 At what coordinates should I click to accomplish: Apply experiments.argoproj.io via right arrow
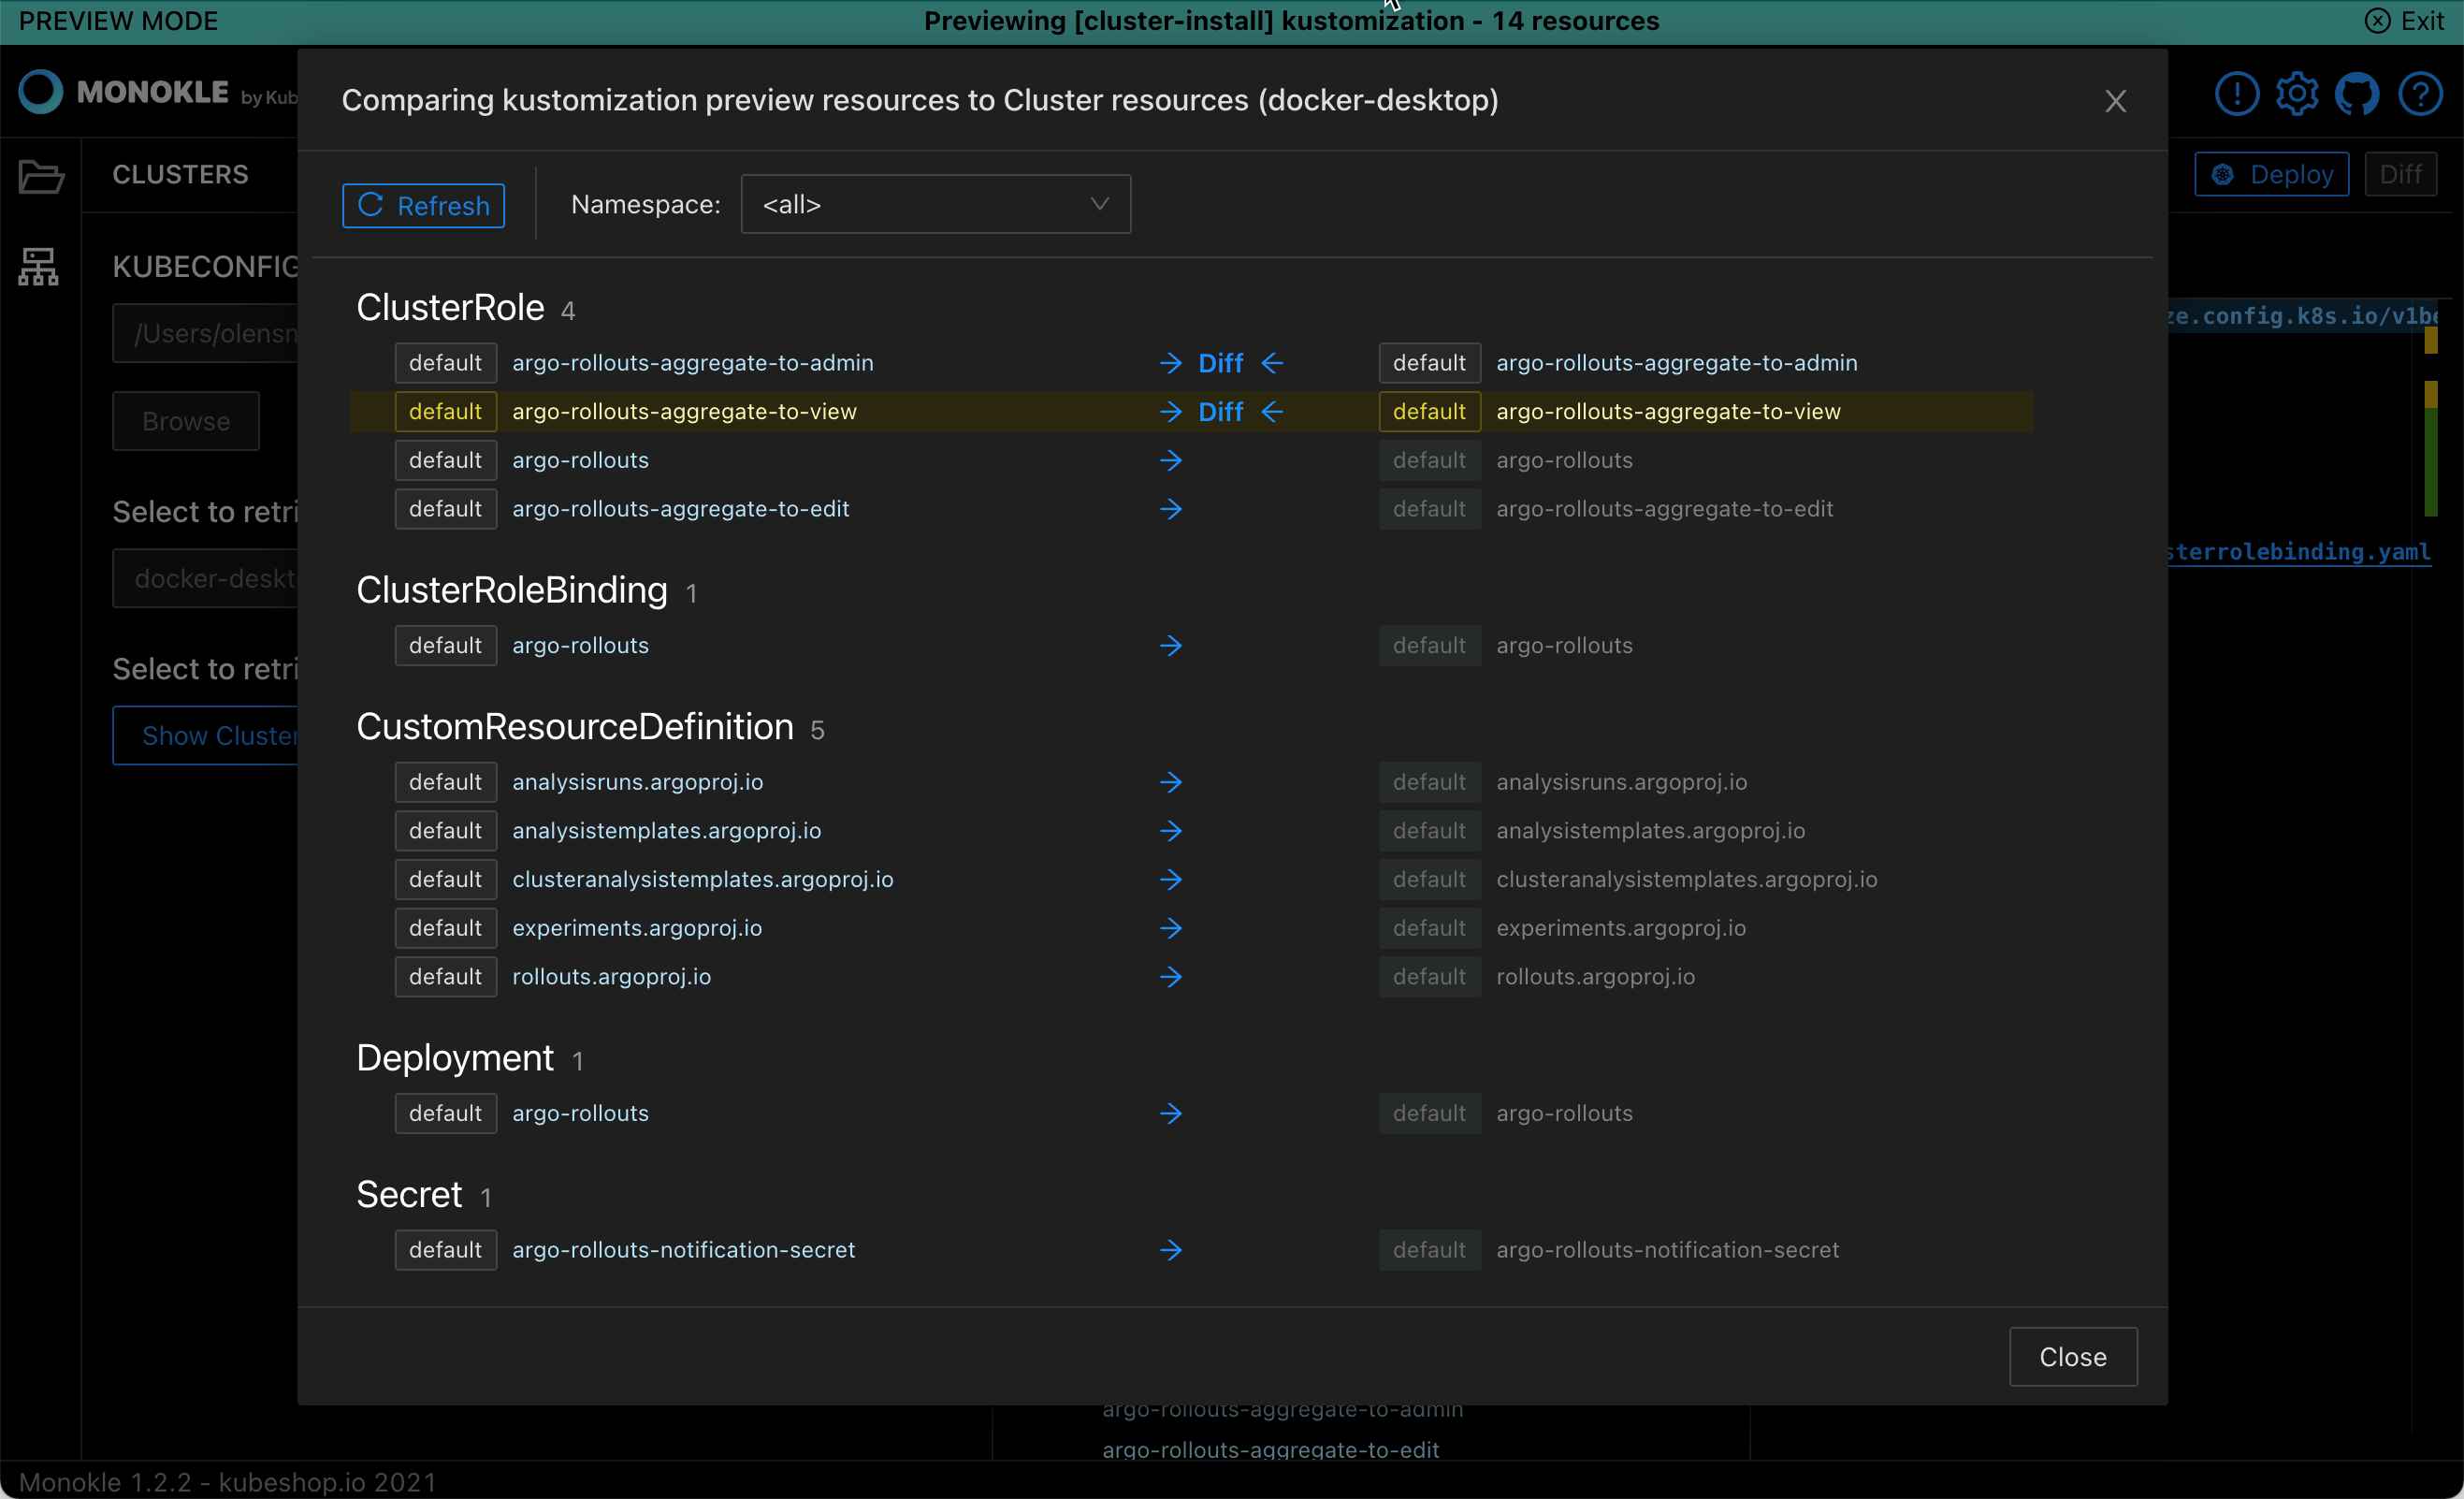1171,928
